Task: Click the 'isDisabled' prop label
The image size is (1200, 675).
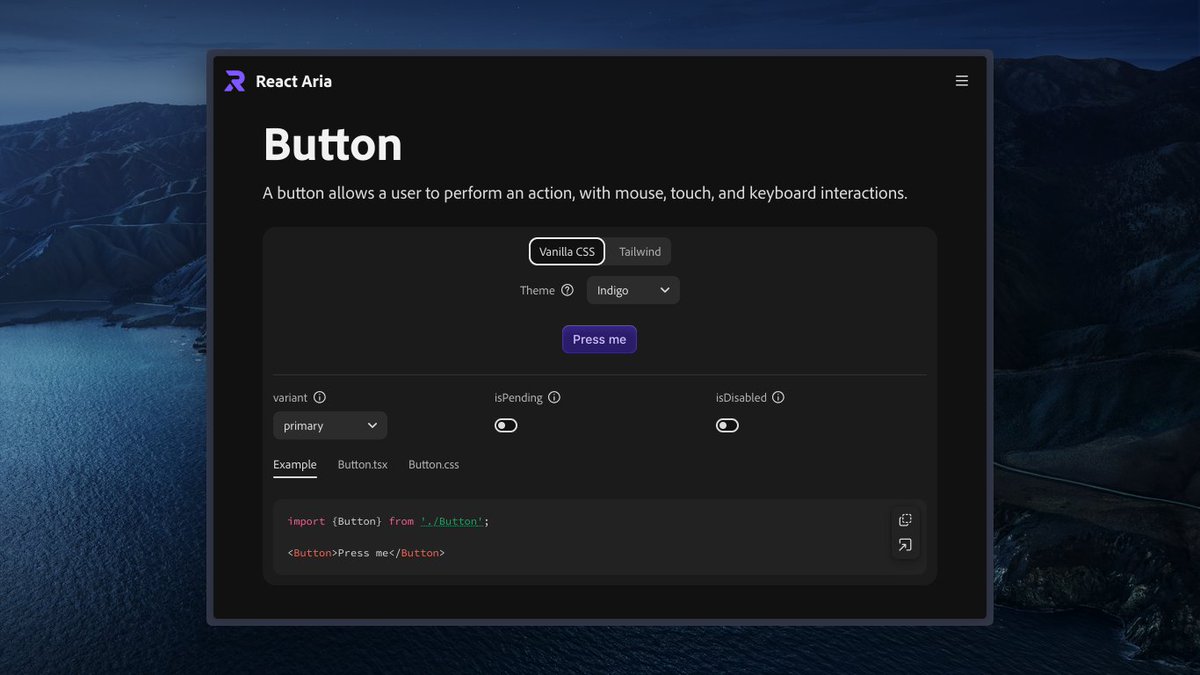Action: 741,397
